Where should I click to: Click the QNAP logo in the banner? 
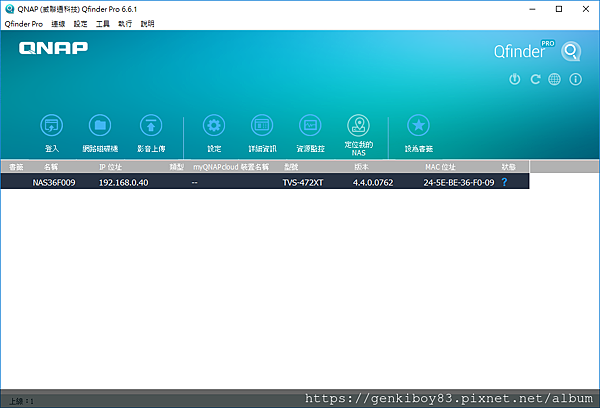[x=53, y=48]
